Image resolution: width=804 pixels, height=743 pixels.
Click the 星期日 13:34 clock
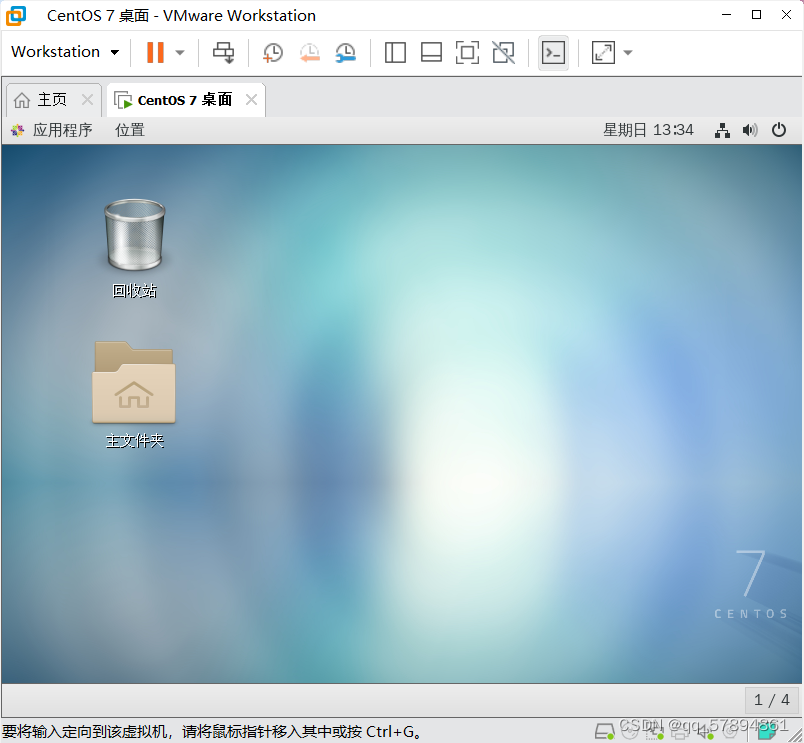pos(648,130)
